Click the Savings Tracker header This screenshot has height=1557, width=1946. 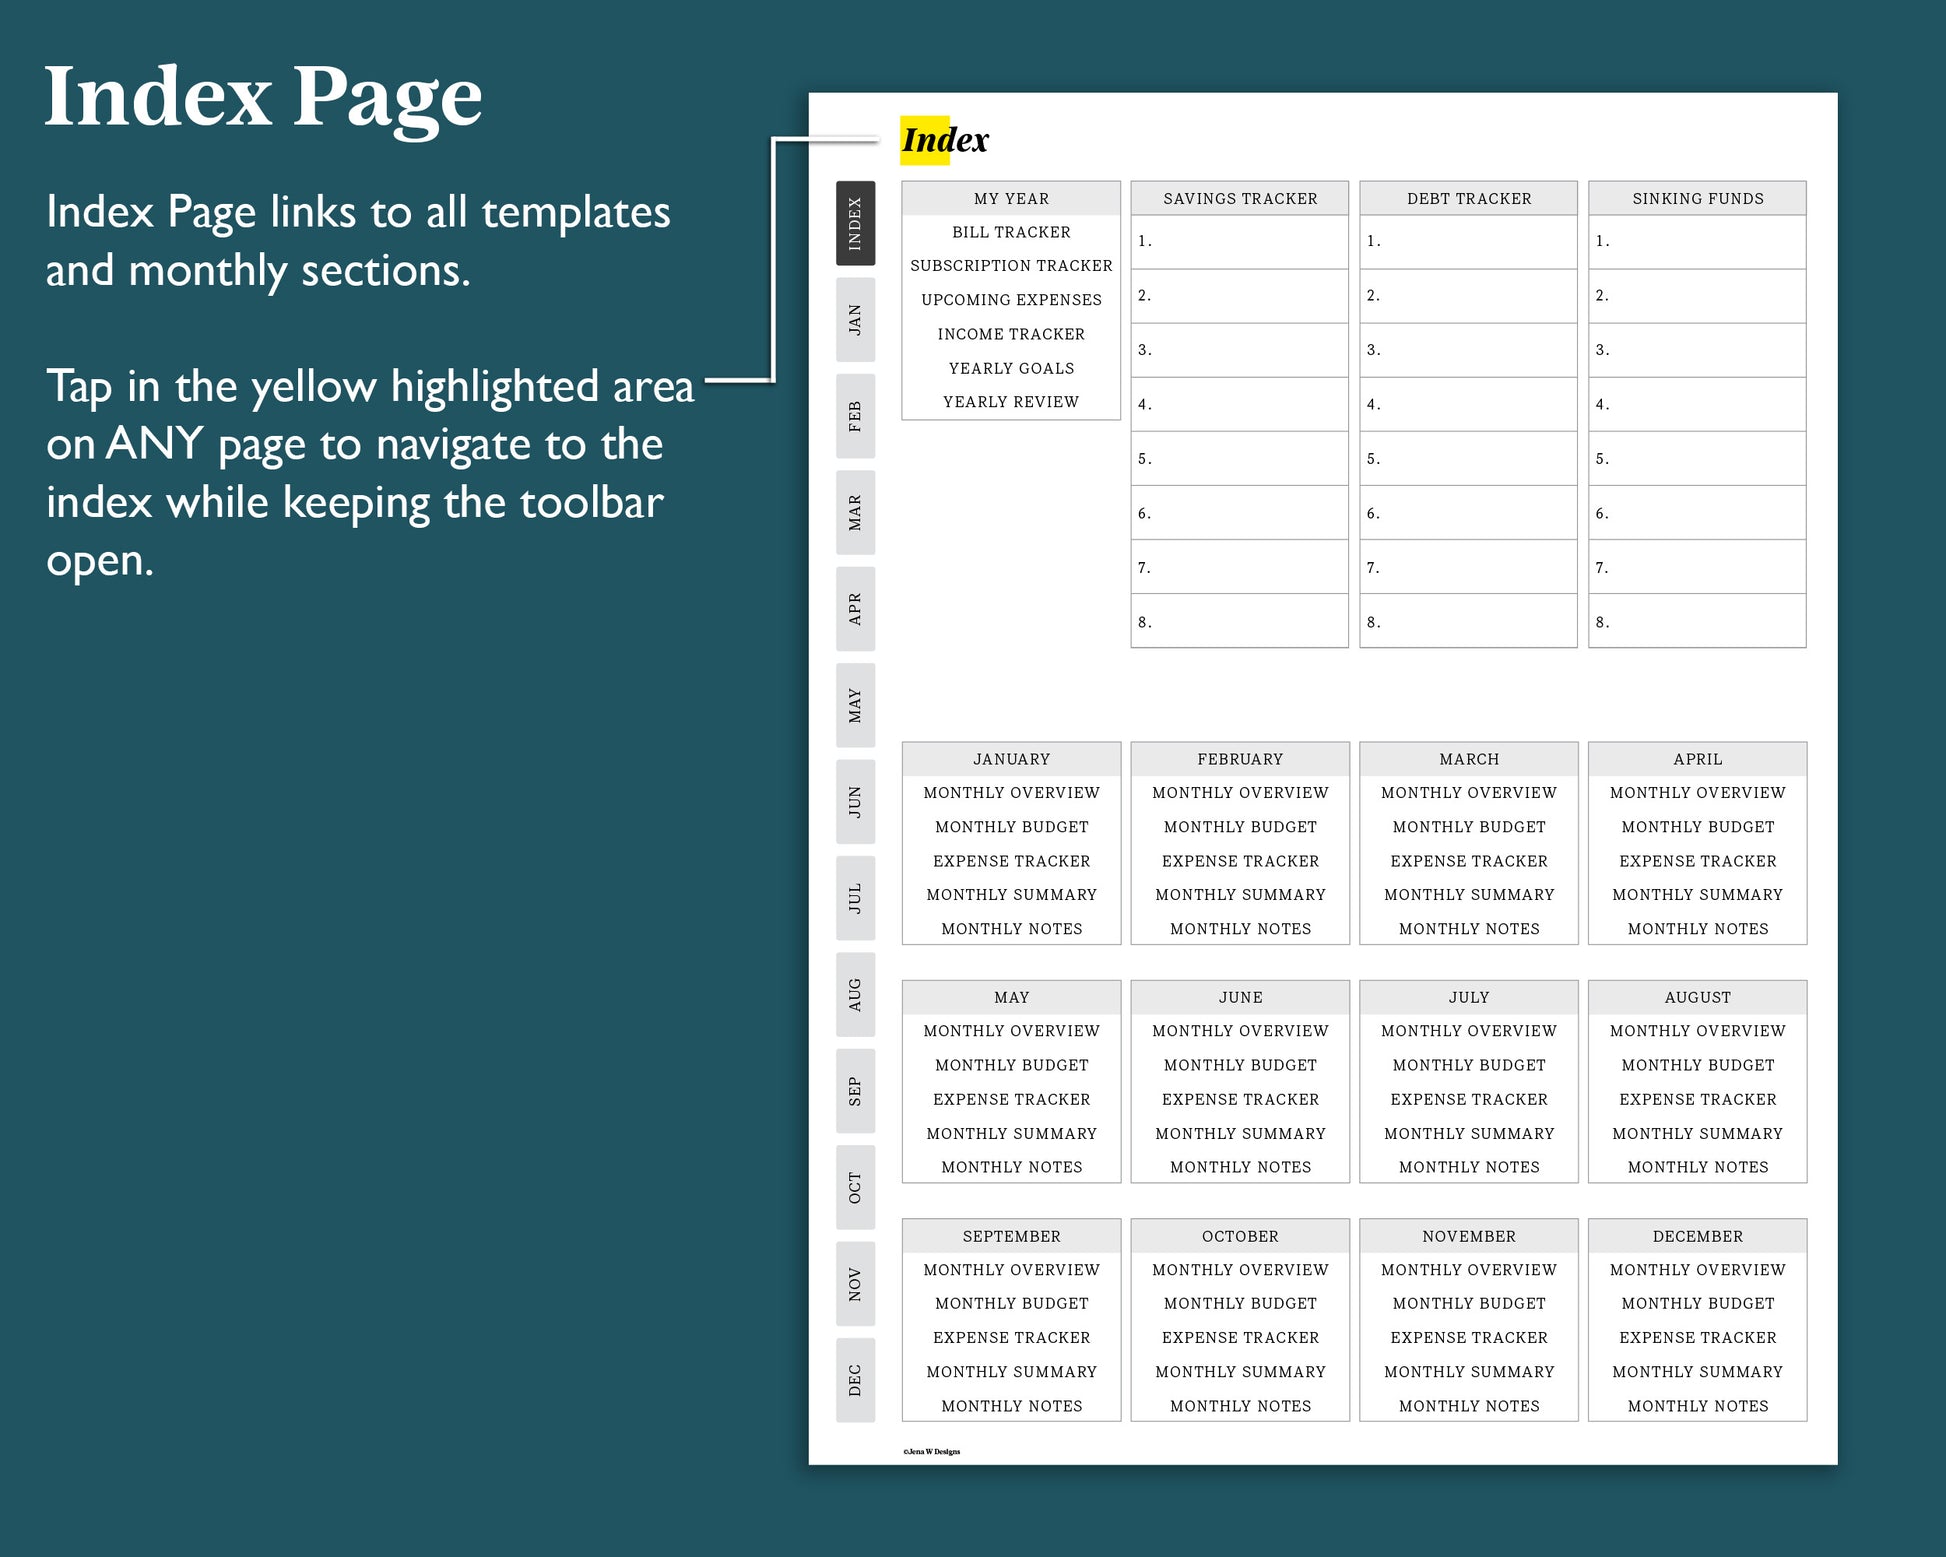tap(1239, 199)
